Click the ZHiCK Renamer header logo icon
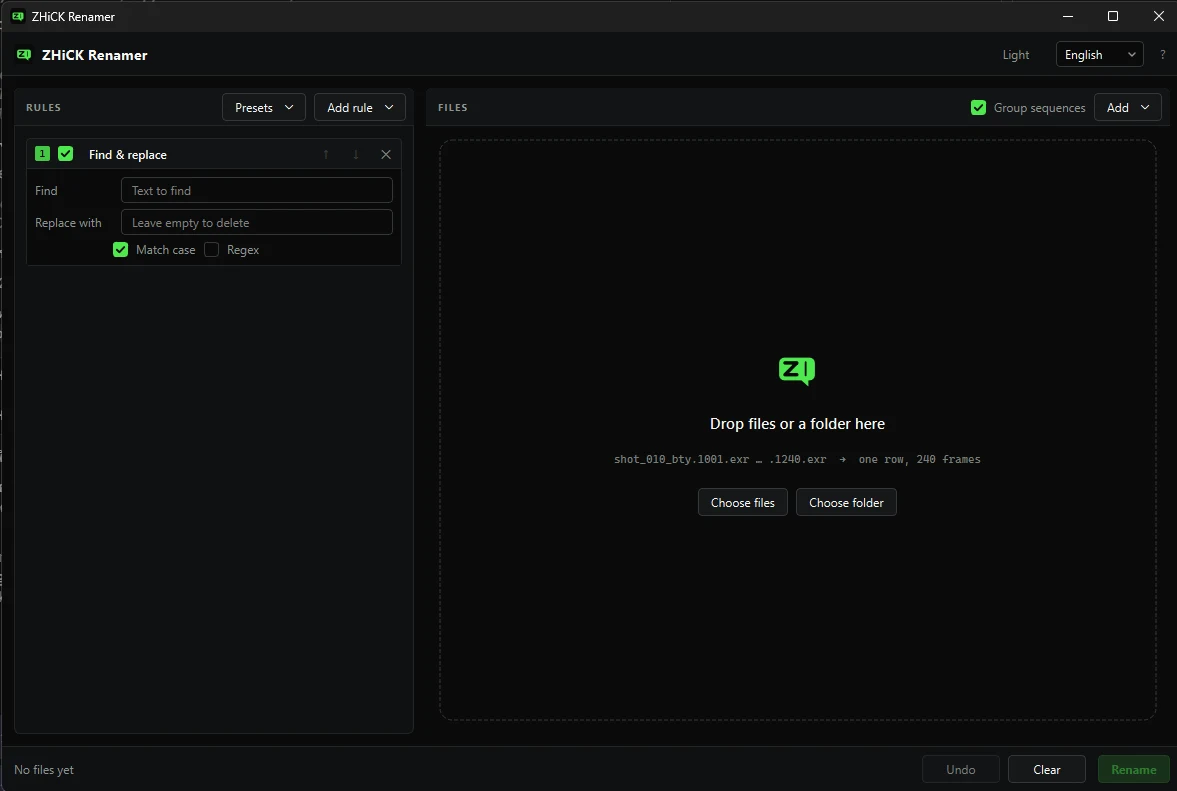 [24, 55]
